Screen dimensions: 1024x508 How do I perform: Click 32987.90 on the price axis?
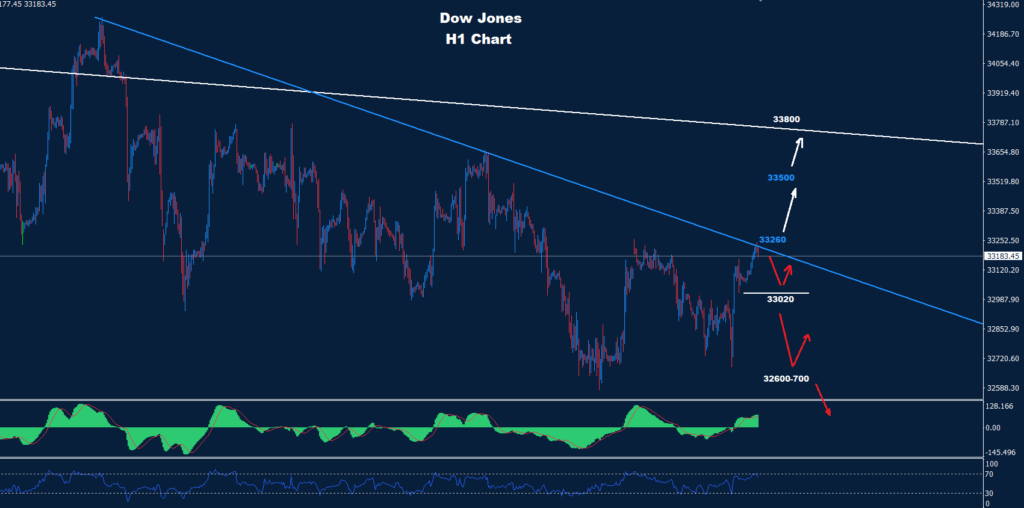click(x=1003, y=300)
